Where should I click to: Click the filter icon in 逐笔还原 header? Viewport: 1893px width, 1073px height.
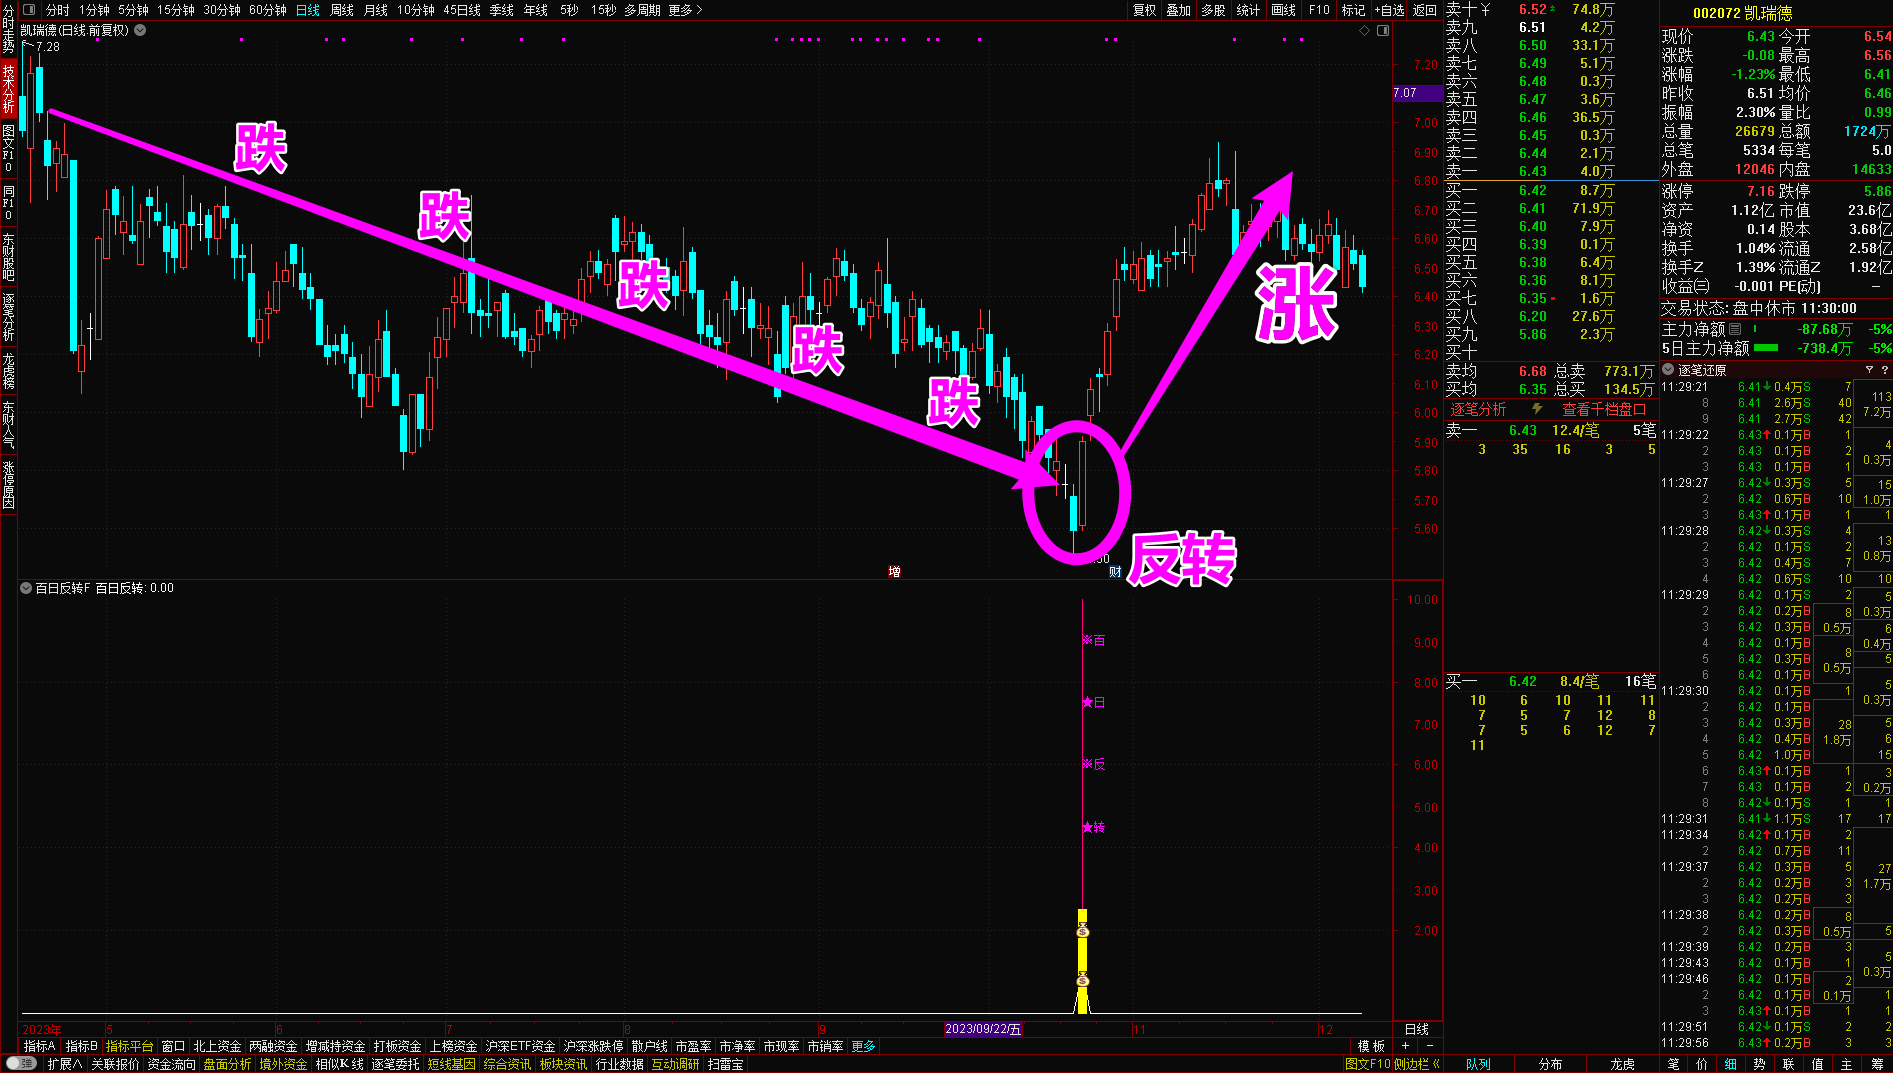point(1869,370)
